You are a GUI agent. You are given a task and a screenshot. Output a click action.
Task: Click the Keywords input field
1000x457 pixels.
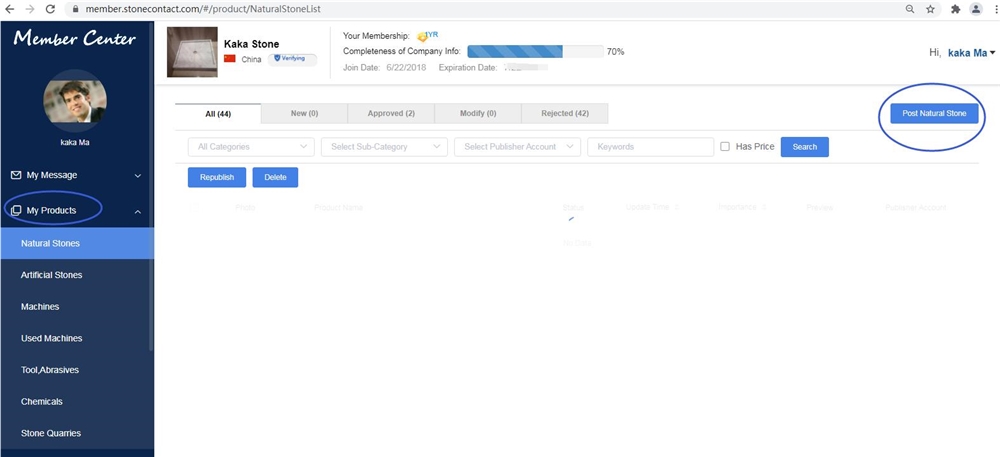point(651,147)
